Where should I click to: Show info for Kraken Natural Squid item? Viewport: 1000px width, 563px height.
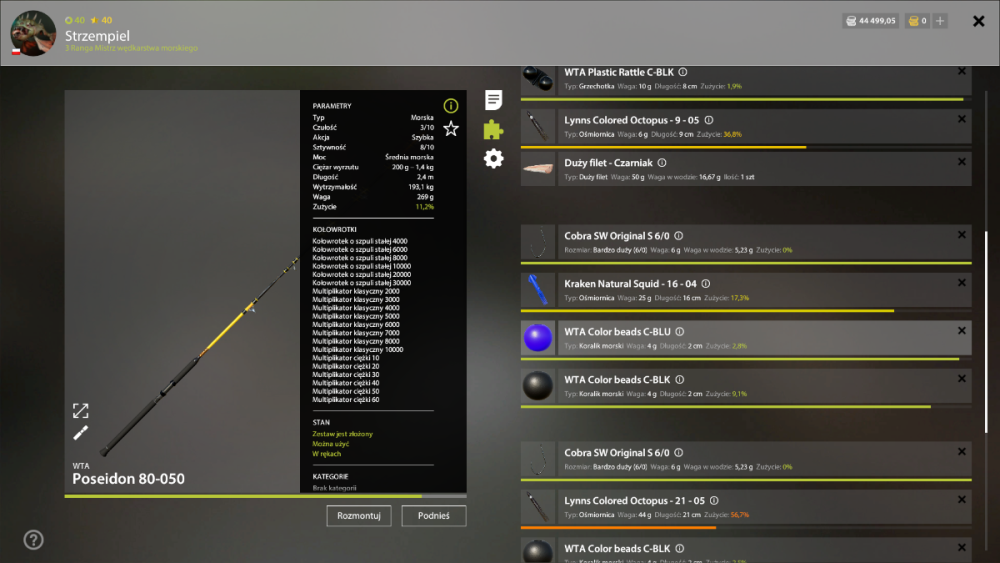coord(705,284)
